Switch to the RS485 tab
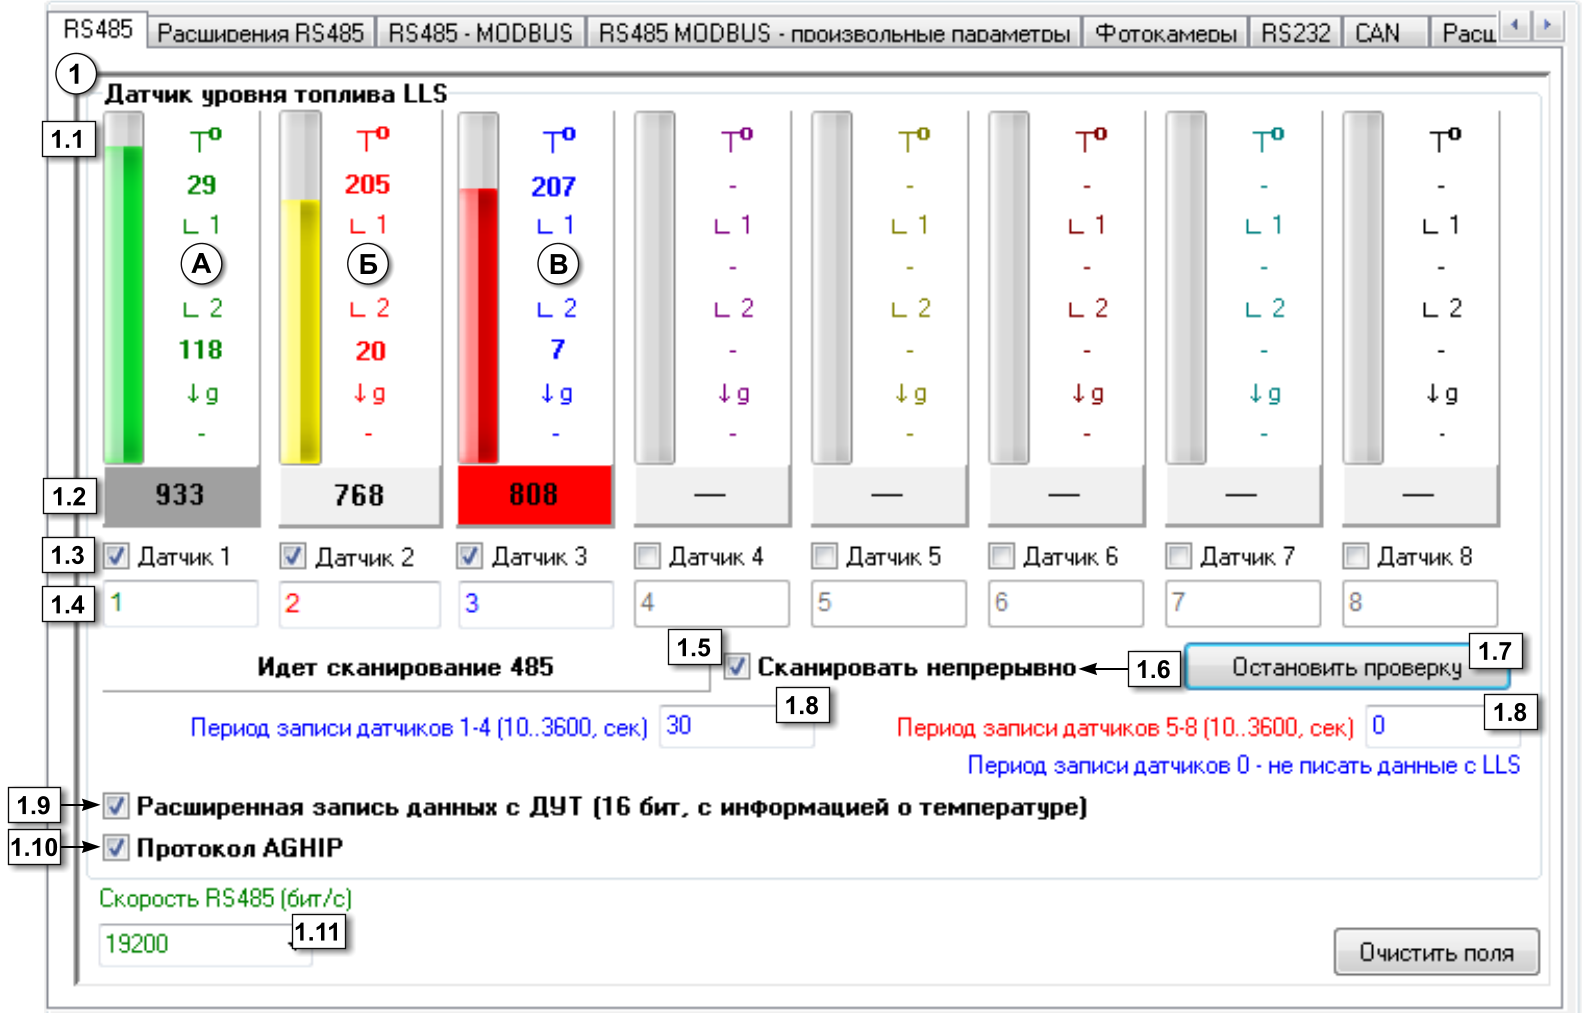Screen dimensions: 1582x1013 click(98, 29)
